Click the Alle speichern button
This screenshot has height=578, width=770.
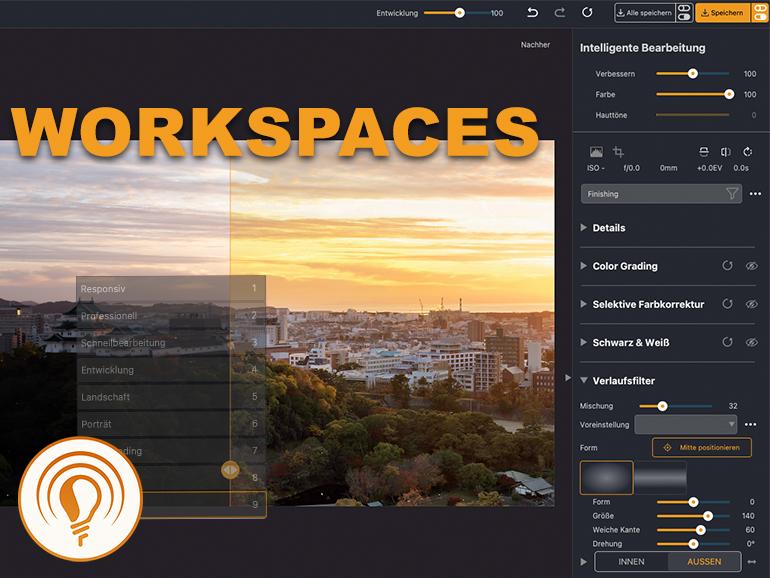[x=643, y=13]
